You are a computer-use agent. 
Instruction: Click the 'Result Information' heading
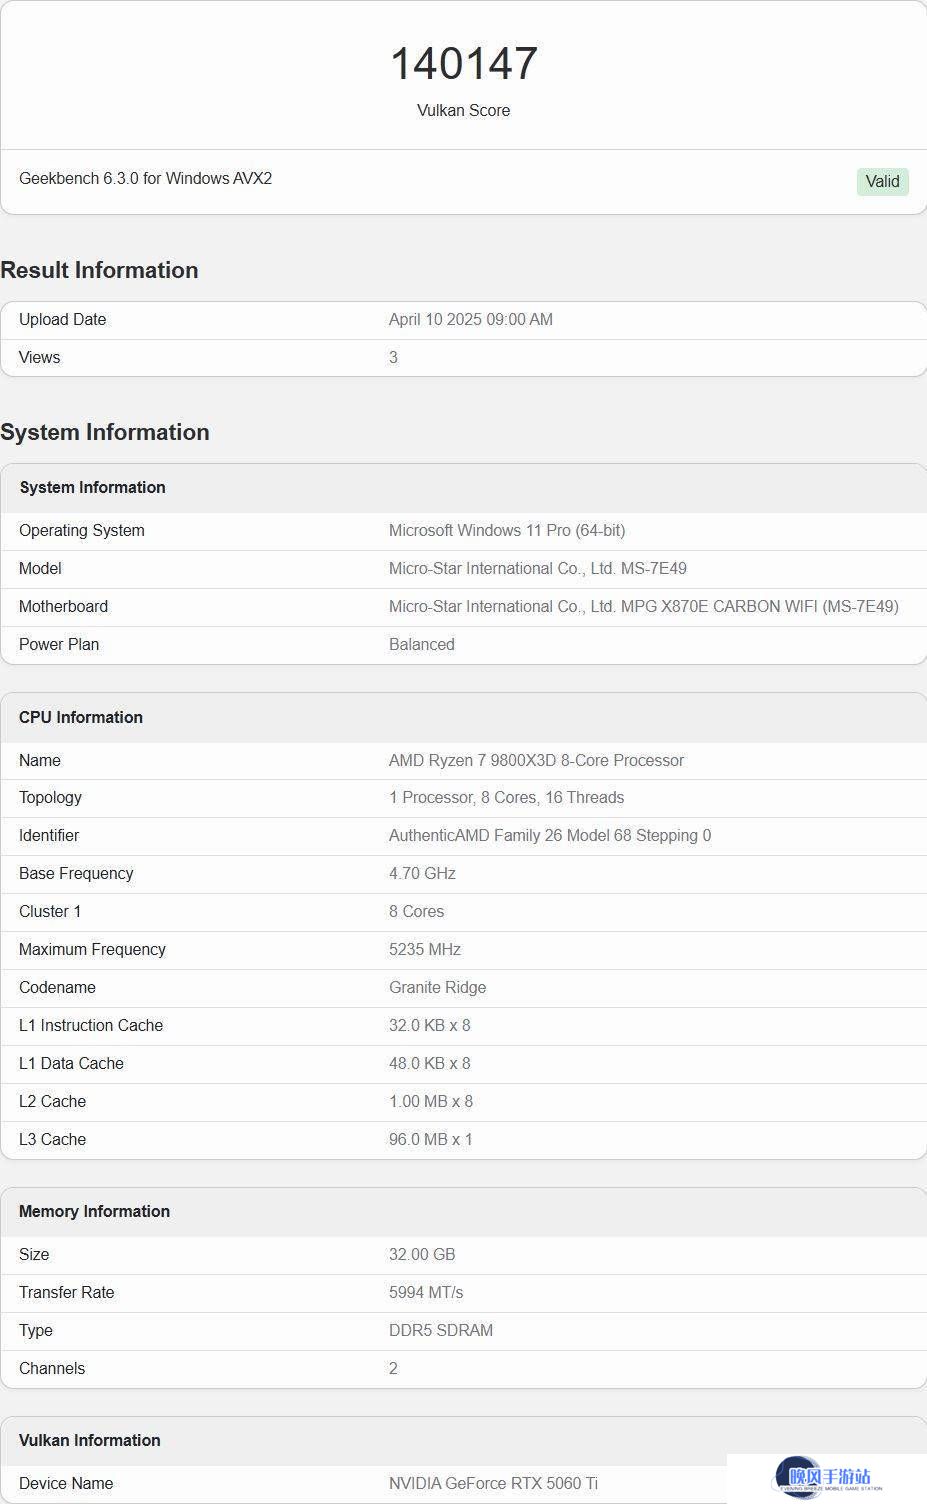99,270
